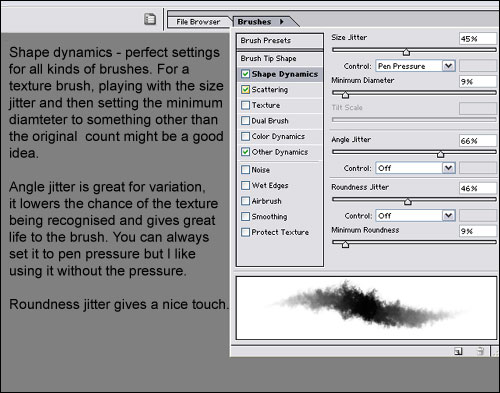Open the Brushes palette flyout menu arrow

click(282, 22)
